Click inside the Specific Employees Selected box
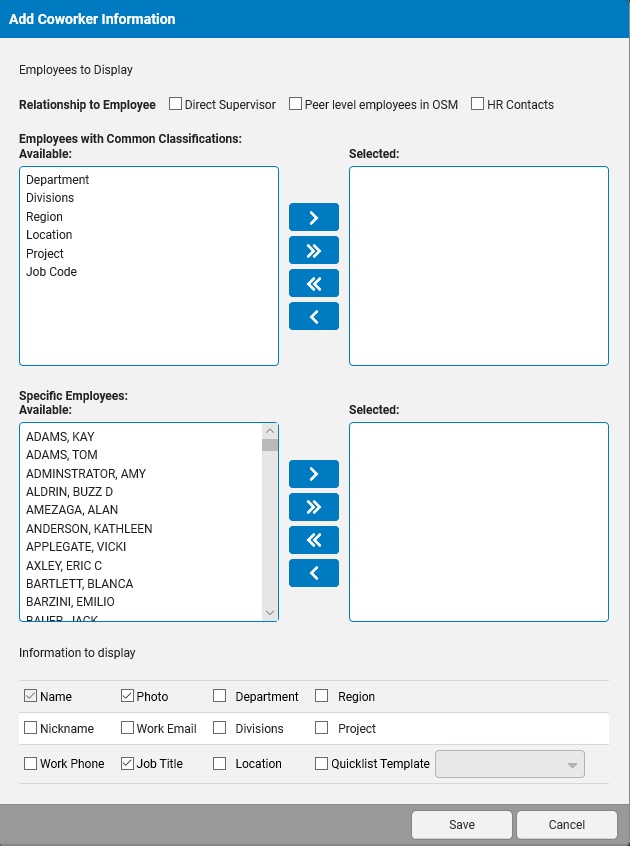Image resolution: width=630 pixels, height=846 pixels. click(x=479, y=522)
